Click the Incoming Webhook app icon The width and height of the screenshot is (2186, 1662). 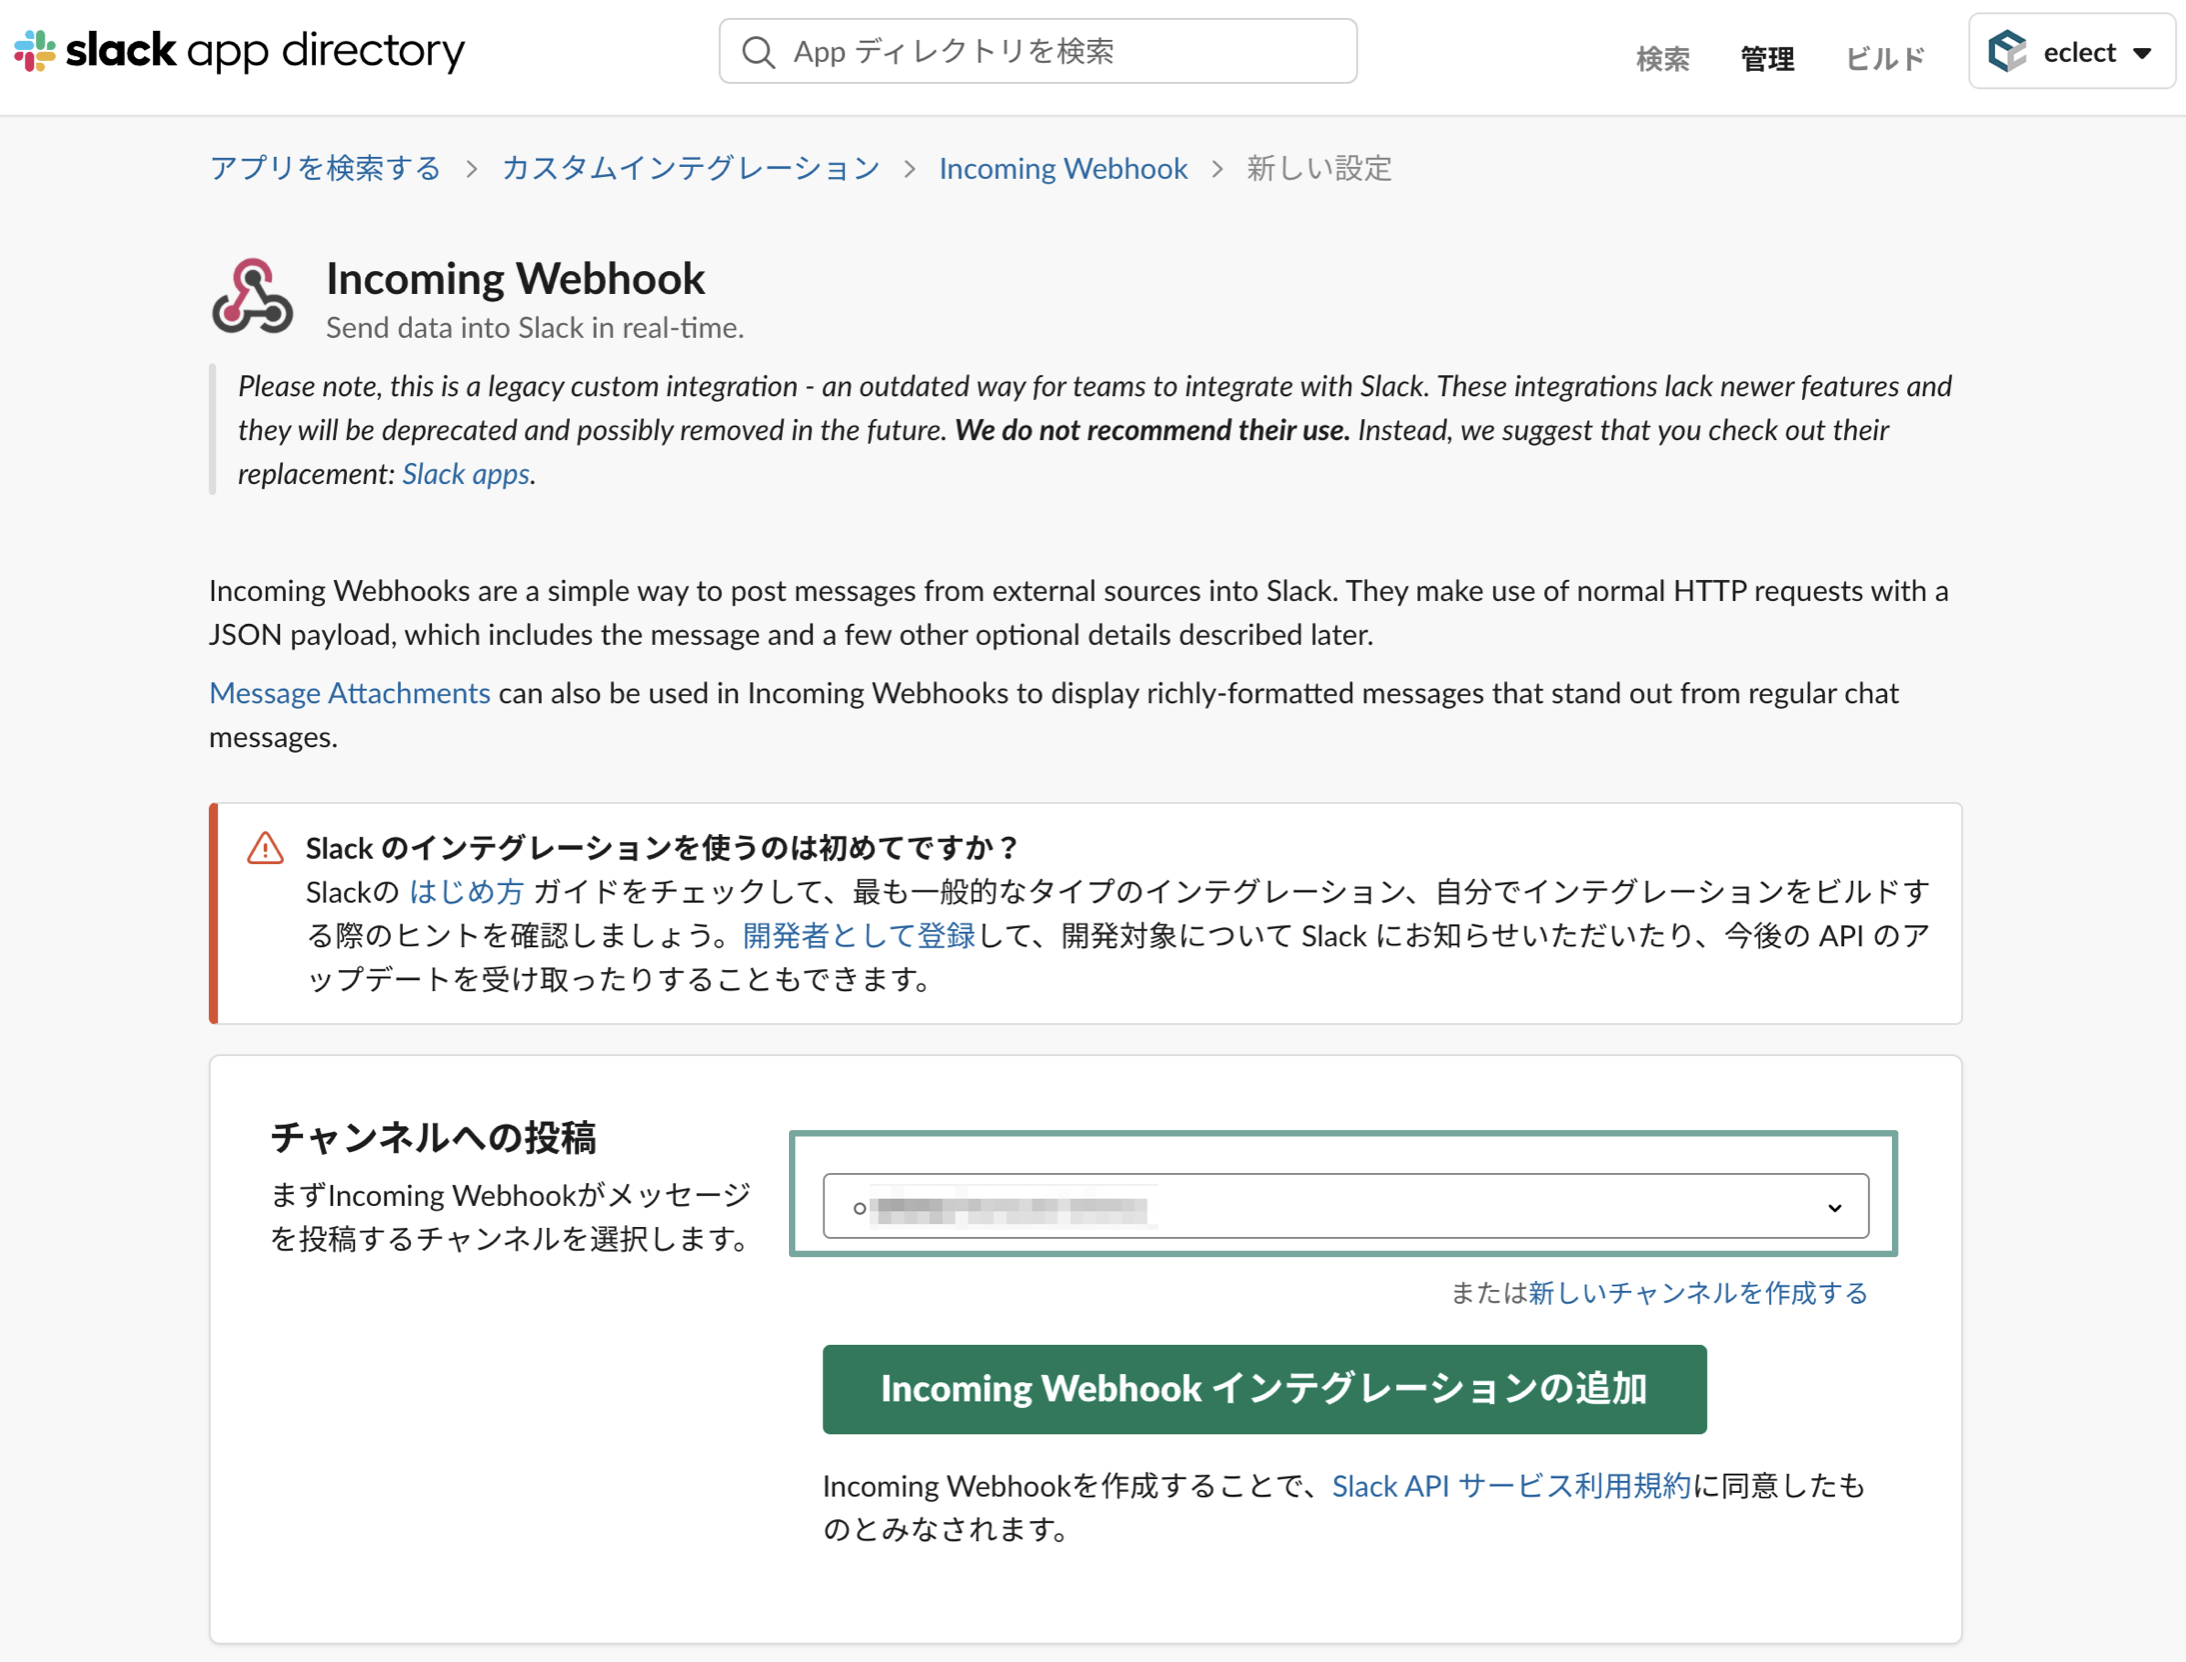[x=252, y=296]
